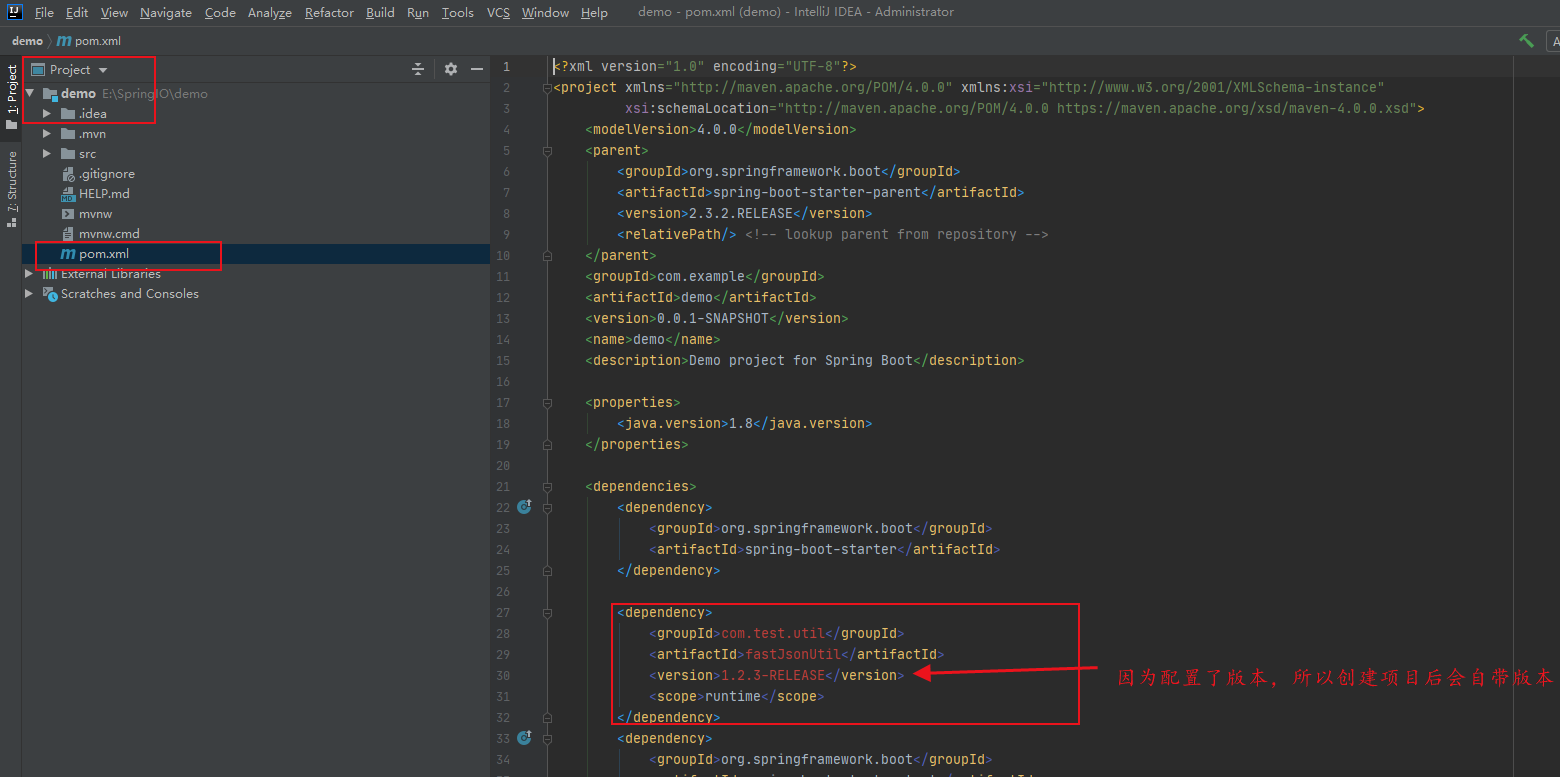Expand External Libraries node arrow
1560x777 pixels.
click(29, 274)
